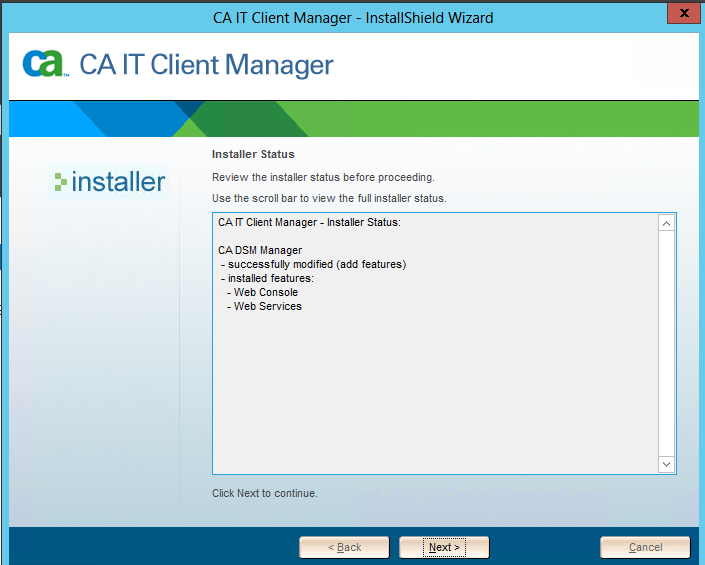Cancel the InstallShield wizard
705x565 pixels.
click(x=645, y=547)
